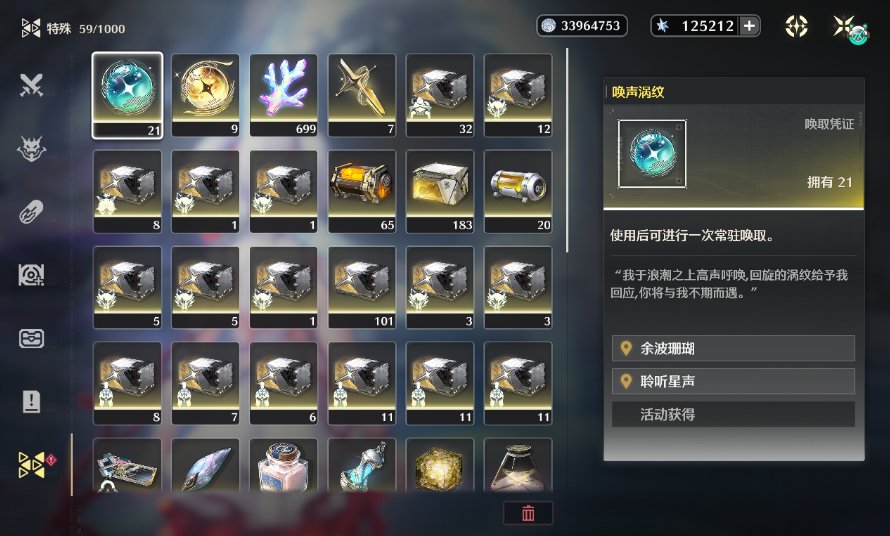The width and height of the screenshot is (890, 536).
Task: Add Astrite with the plus button
Action: (749, 26)
